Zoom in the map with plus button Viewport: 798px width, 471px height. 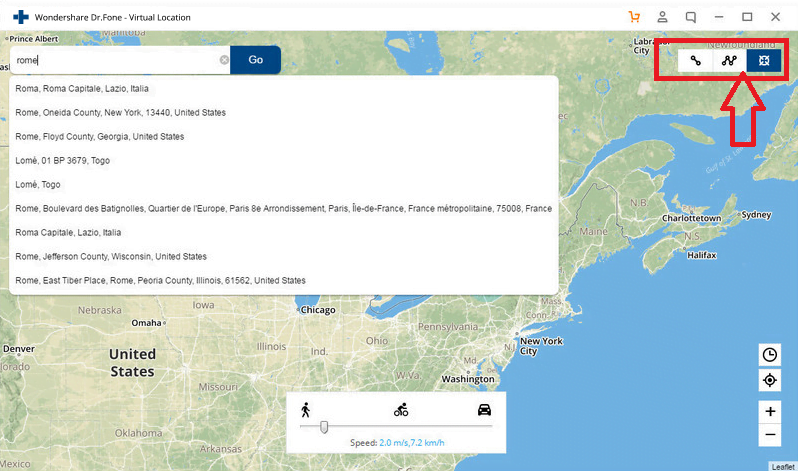(769, 411)
